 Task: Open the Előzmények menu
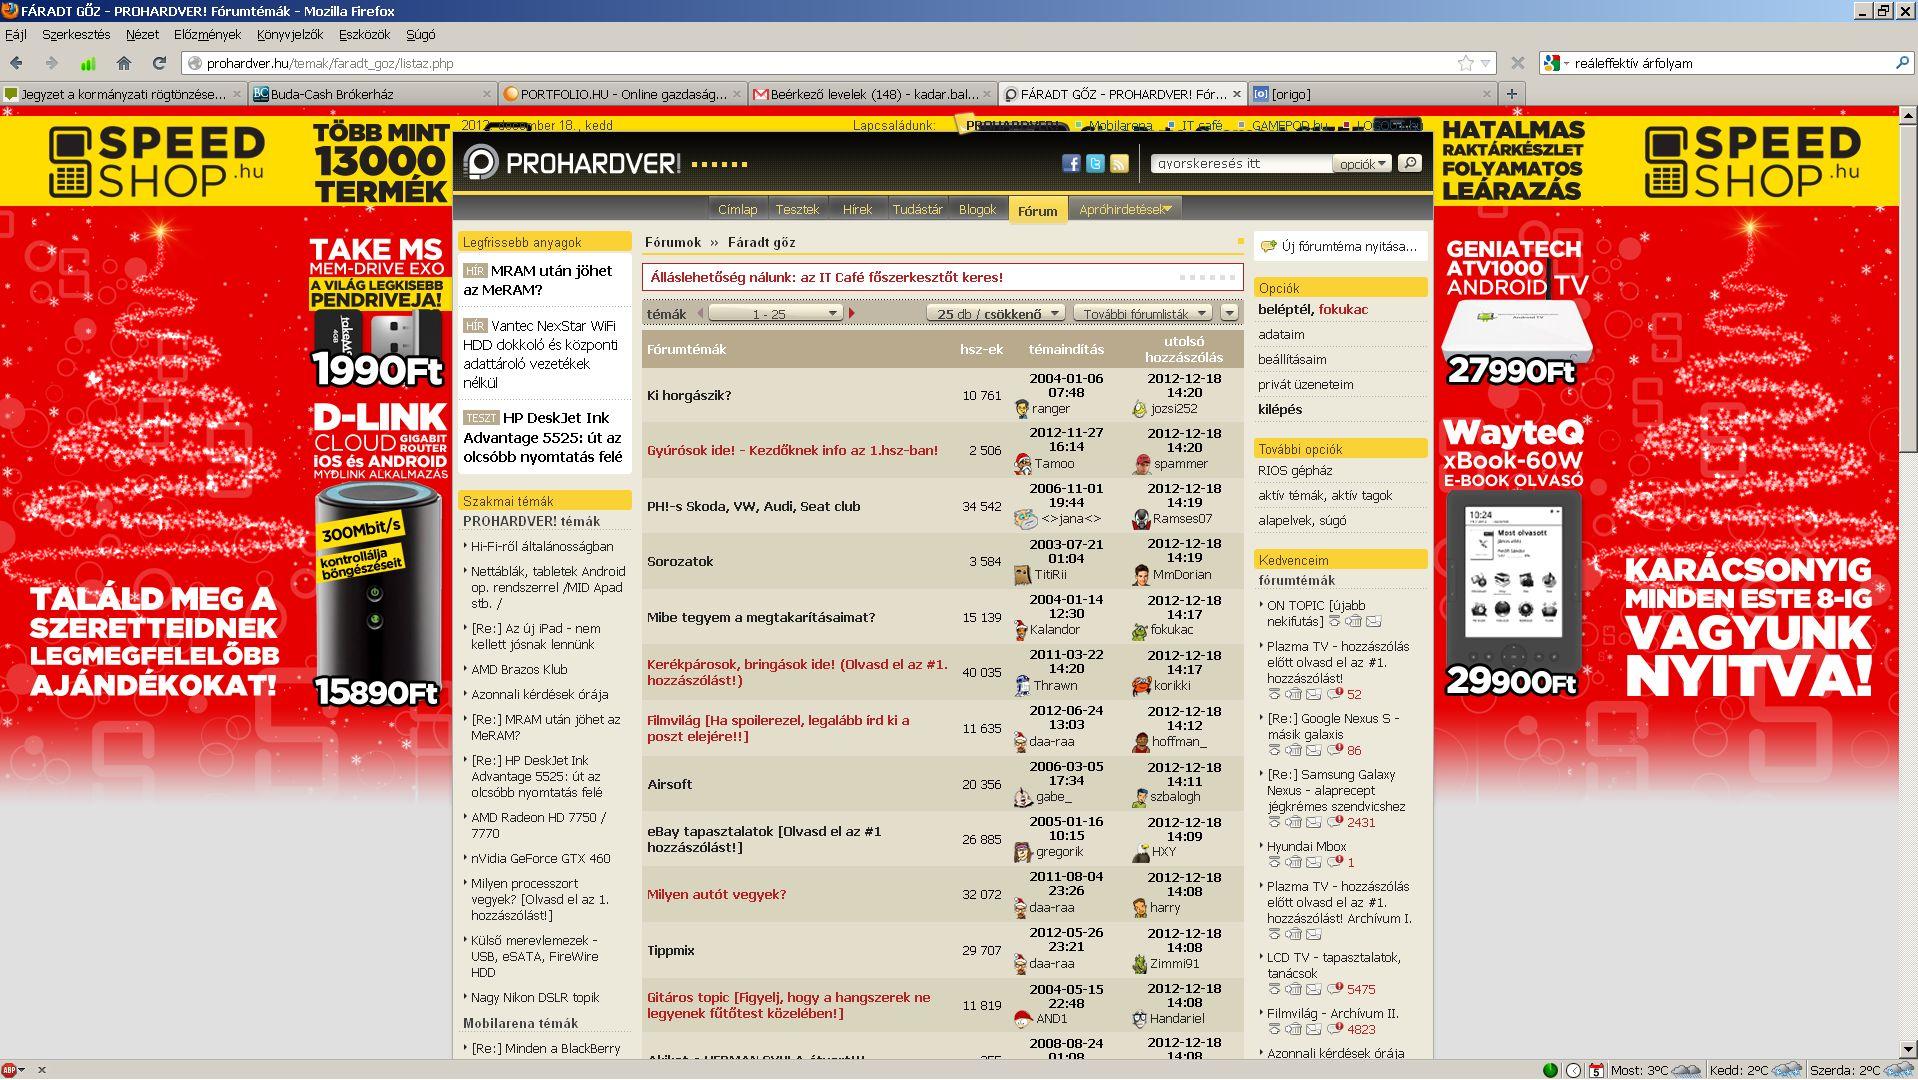click(207, 34)
